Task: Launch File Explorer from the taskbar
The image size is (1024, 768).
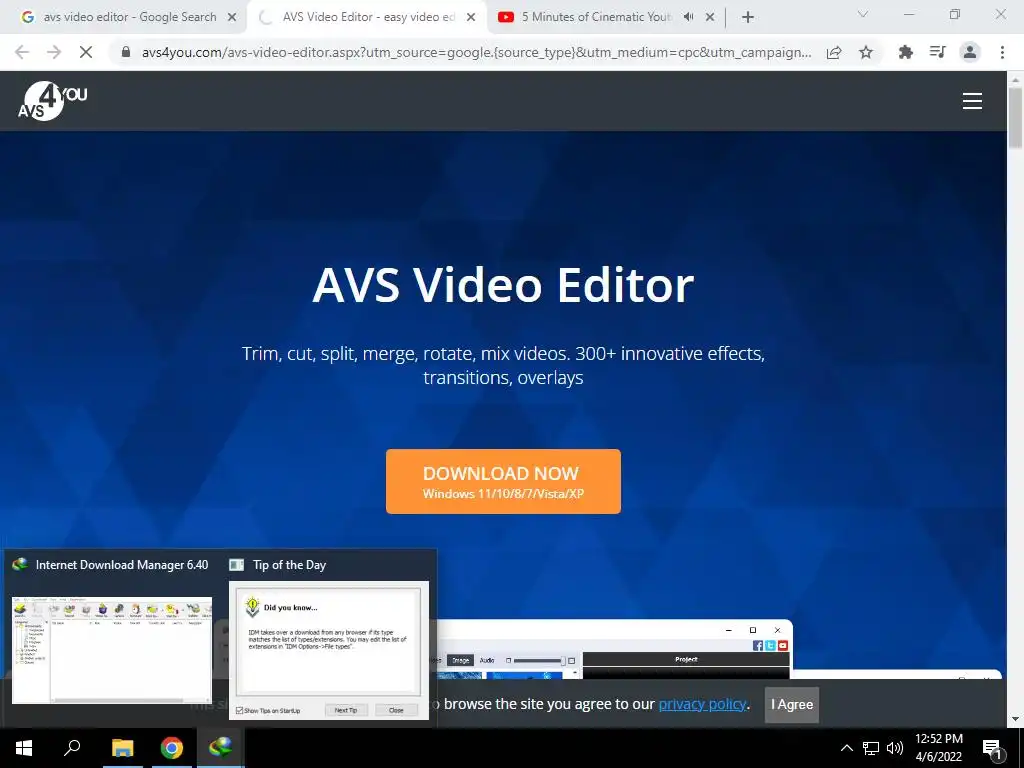Action: click(122, 748)
